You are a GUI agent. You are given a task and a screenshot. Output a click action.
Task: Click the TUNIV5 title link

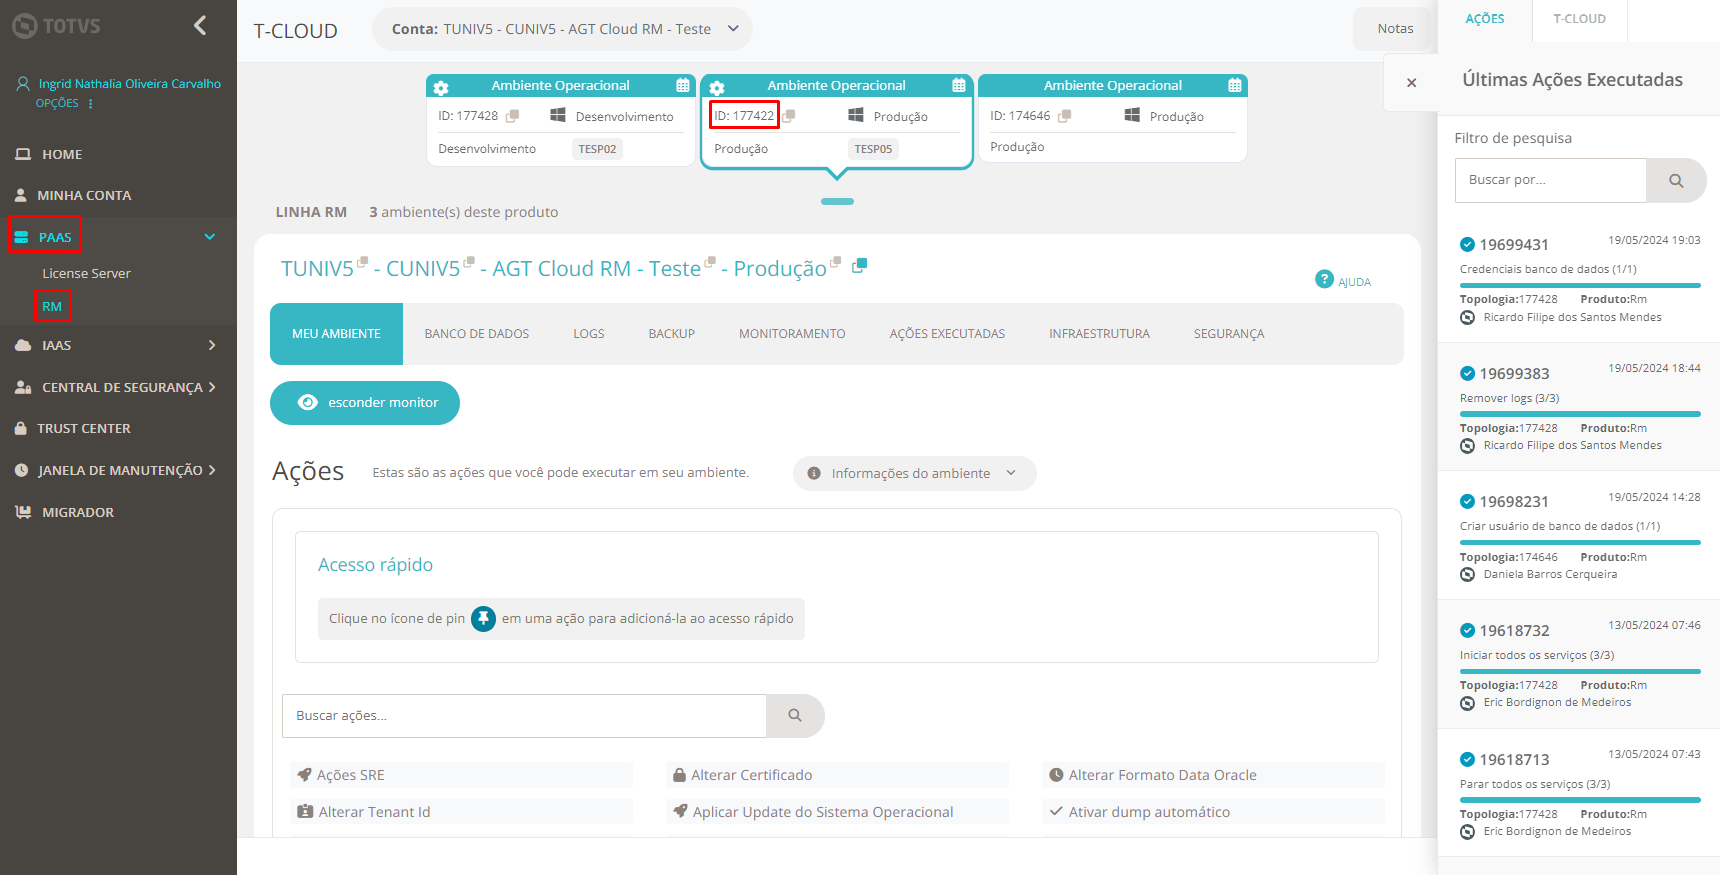tap(317, 269)
